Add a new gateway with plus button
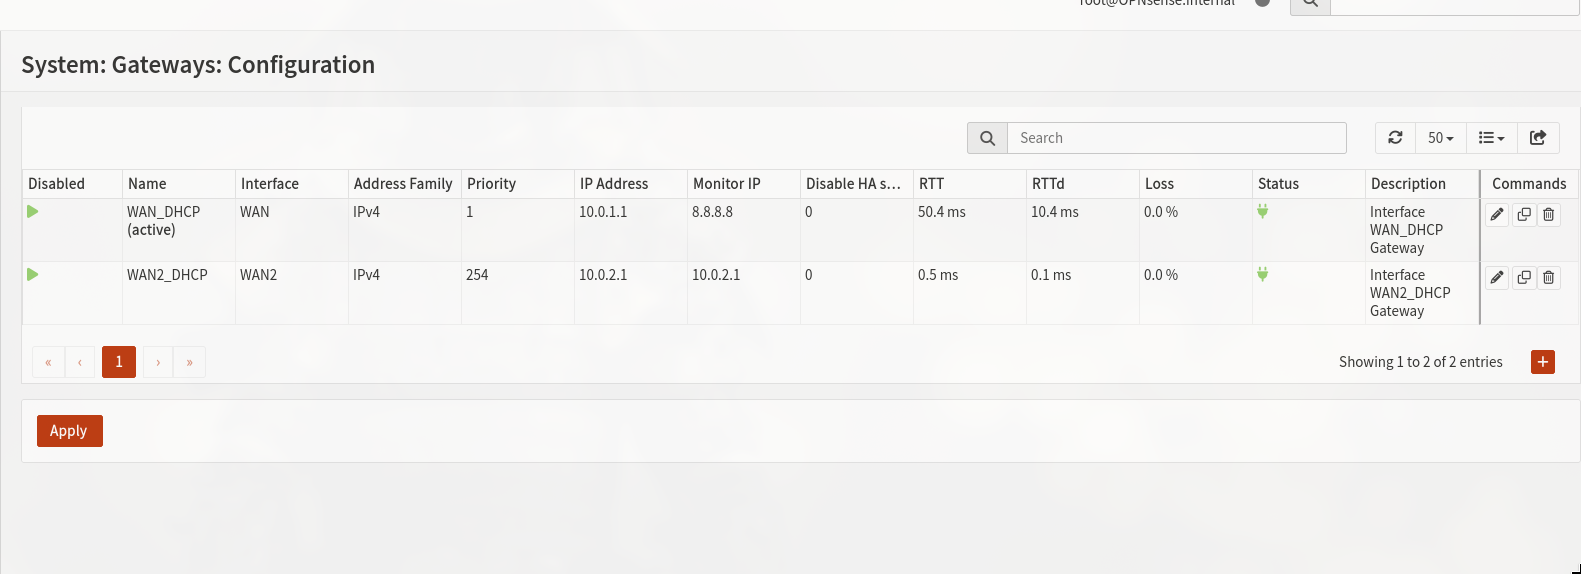The width and height of the screenshot is (1581, 574). pos(1543,362)
